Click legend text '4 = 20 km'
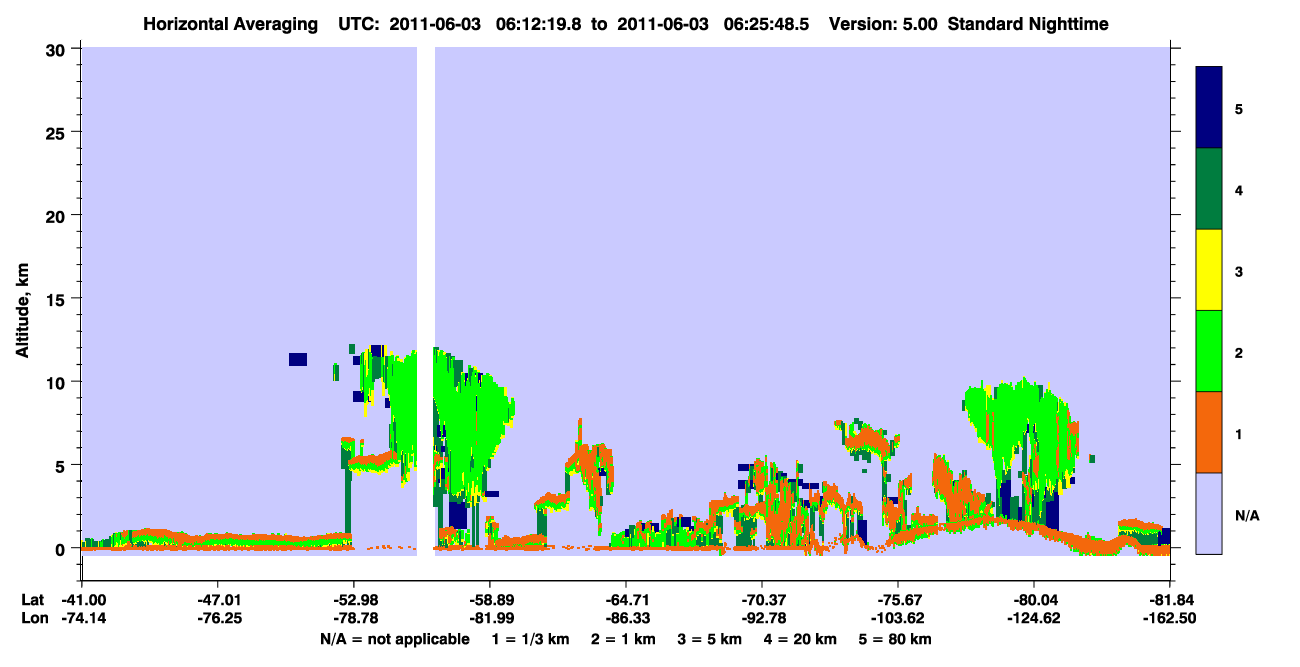Image resolution: width=1300 pixels, height=667 pixels. pos(799,639)
